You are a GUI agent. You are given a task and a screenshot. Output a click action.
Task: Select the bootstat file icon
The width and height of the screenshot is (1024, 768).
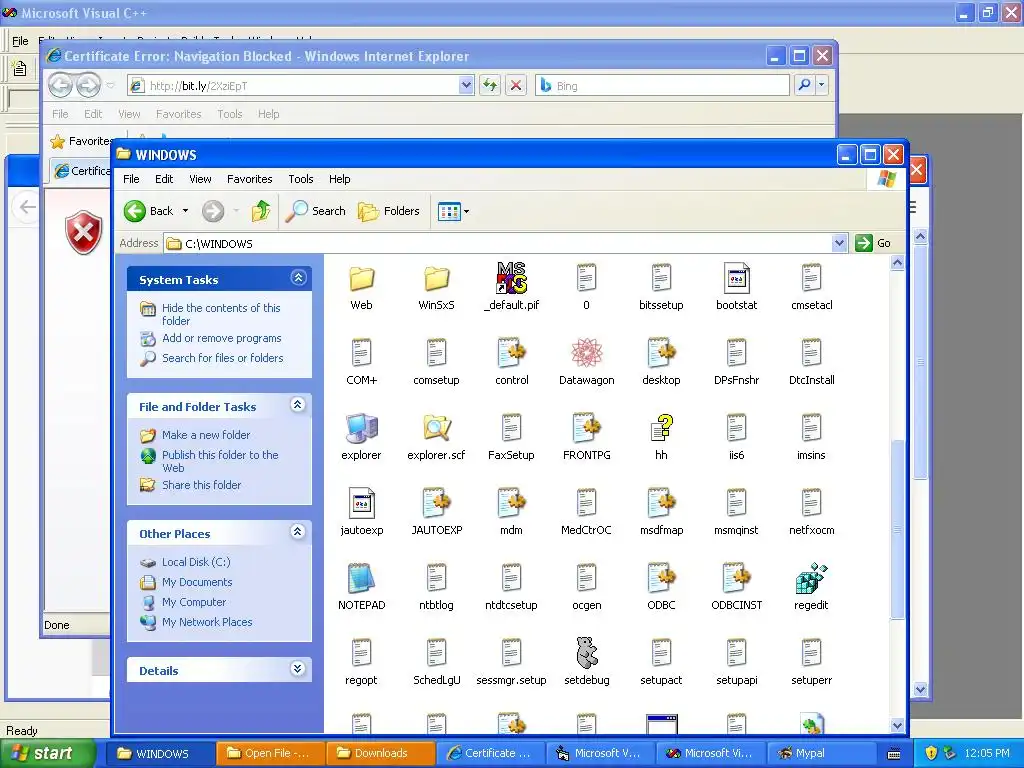tap(736, 278)
